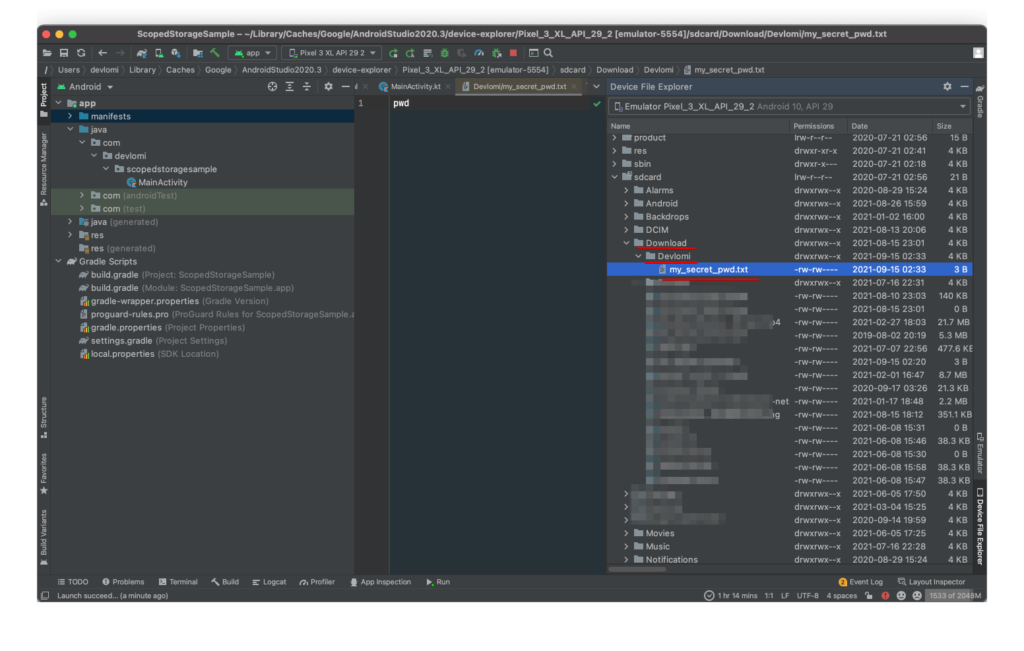
Task: Click the Build hammer icon
Action: click(x=213, y=52)
